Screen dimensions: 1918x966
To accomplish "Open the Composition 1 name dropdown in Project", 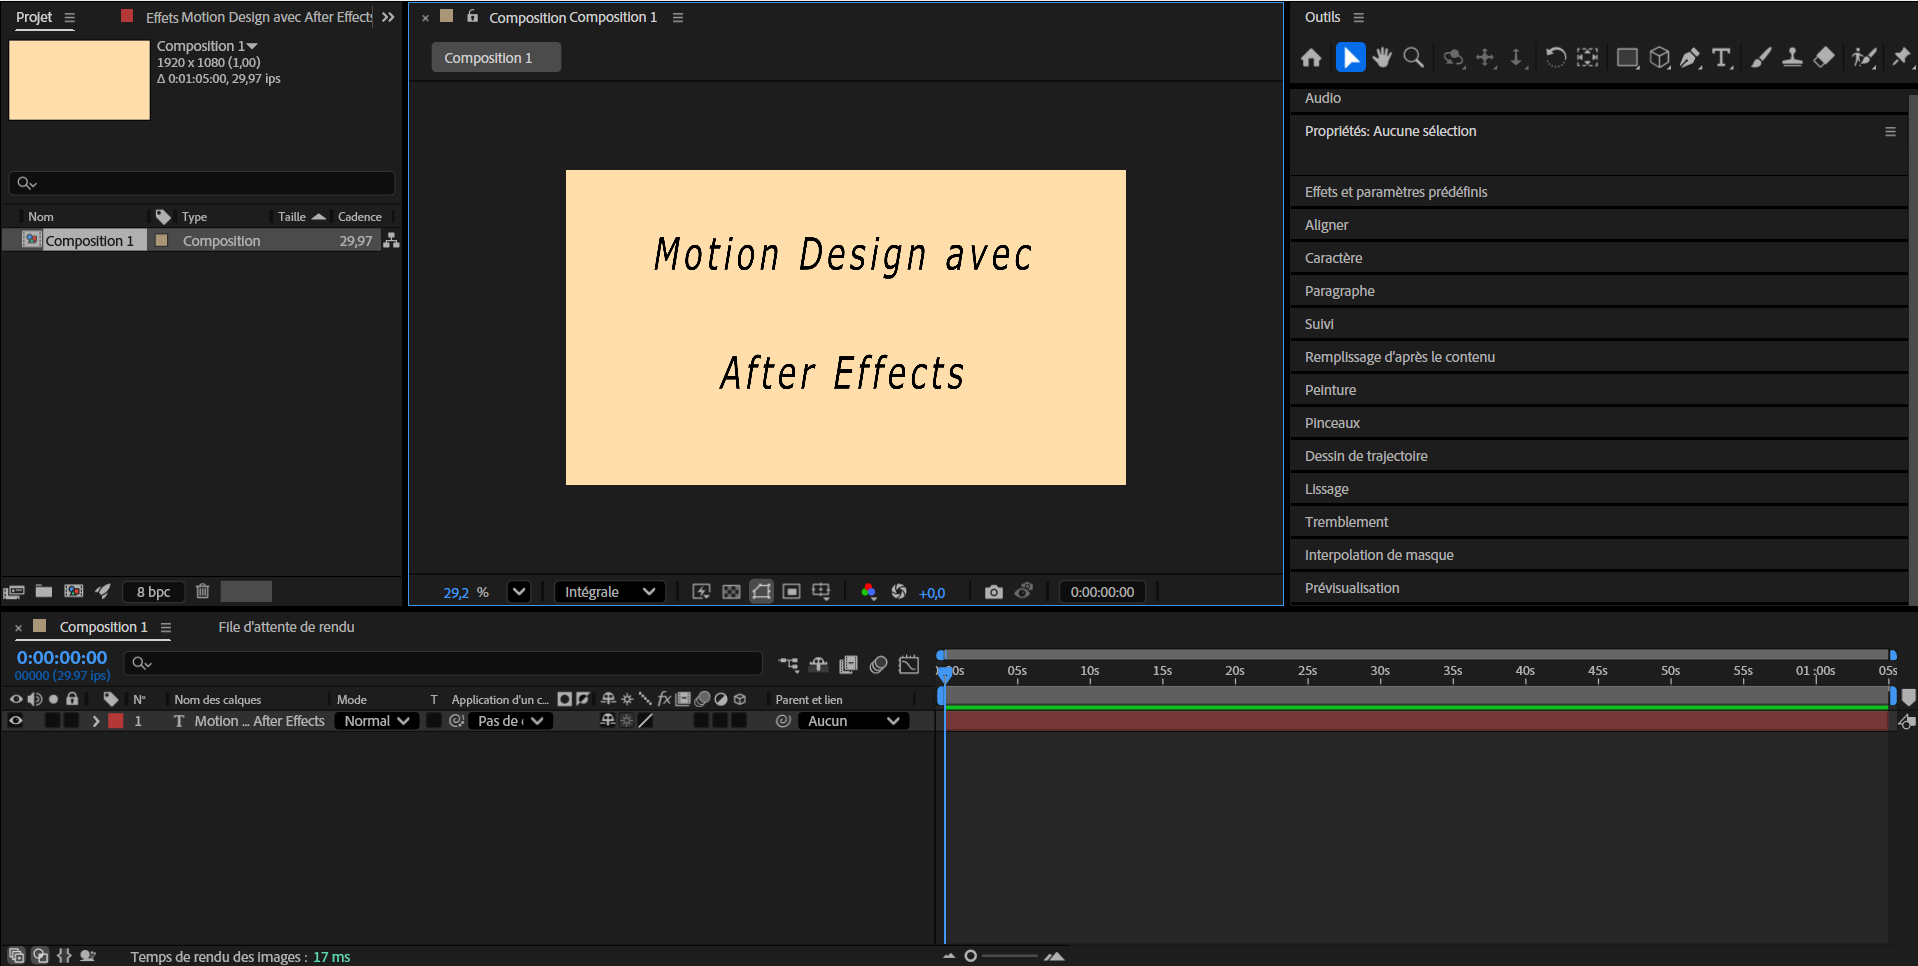I will (252, 47).
